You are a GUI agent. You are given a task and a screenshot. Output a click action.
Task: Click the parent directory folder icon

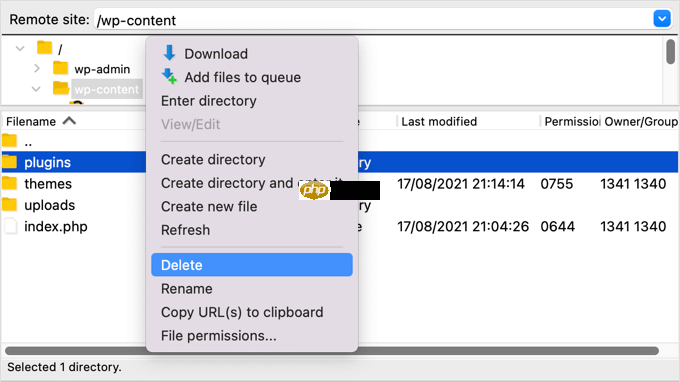(10, 140)
